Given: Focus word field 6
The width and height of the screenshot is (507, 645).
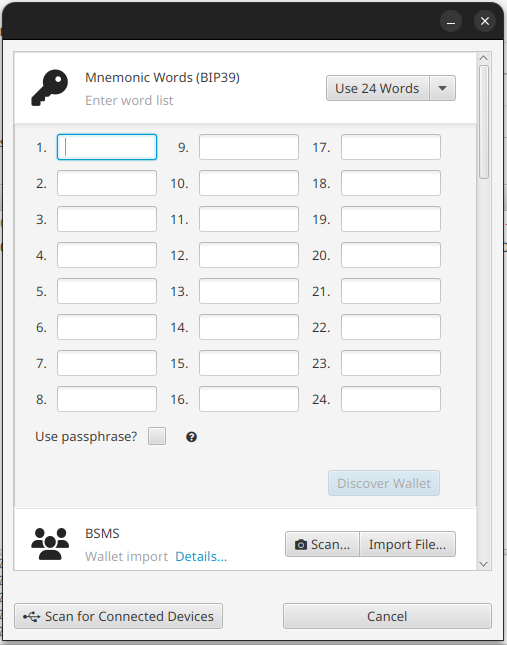Looking at the screenshot, I should (x=107, y=327).
